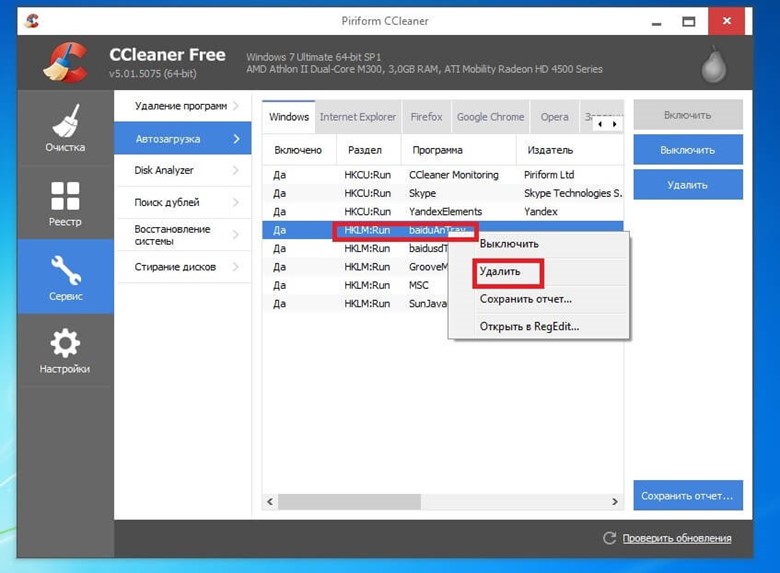Select the baiduAnTray row
780x573 pixels.
pos(443,230)
